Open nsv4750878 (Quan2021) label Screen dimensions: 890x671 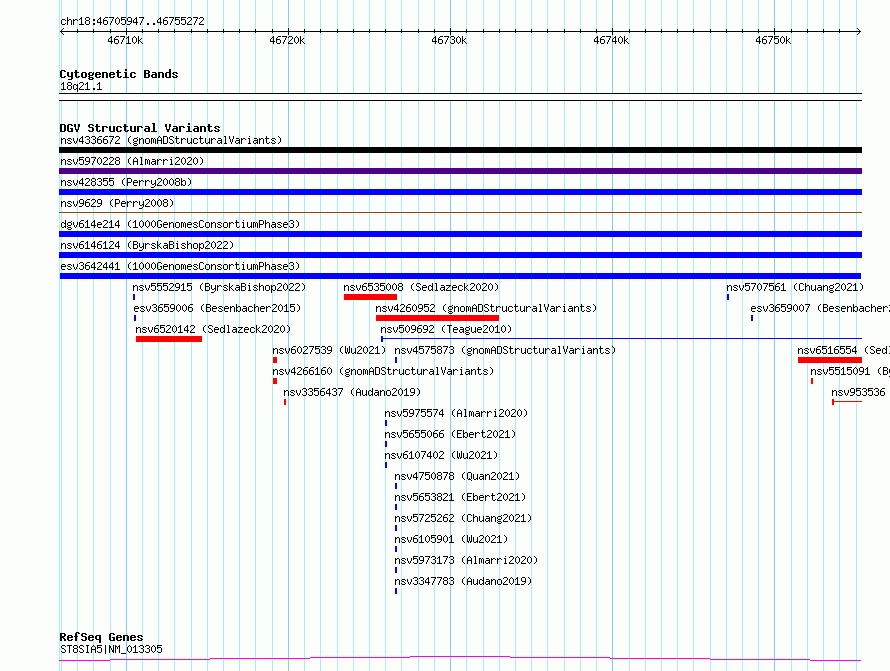click(x=457, y=476)
